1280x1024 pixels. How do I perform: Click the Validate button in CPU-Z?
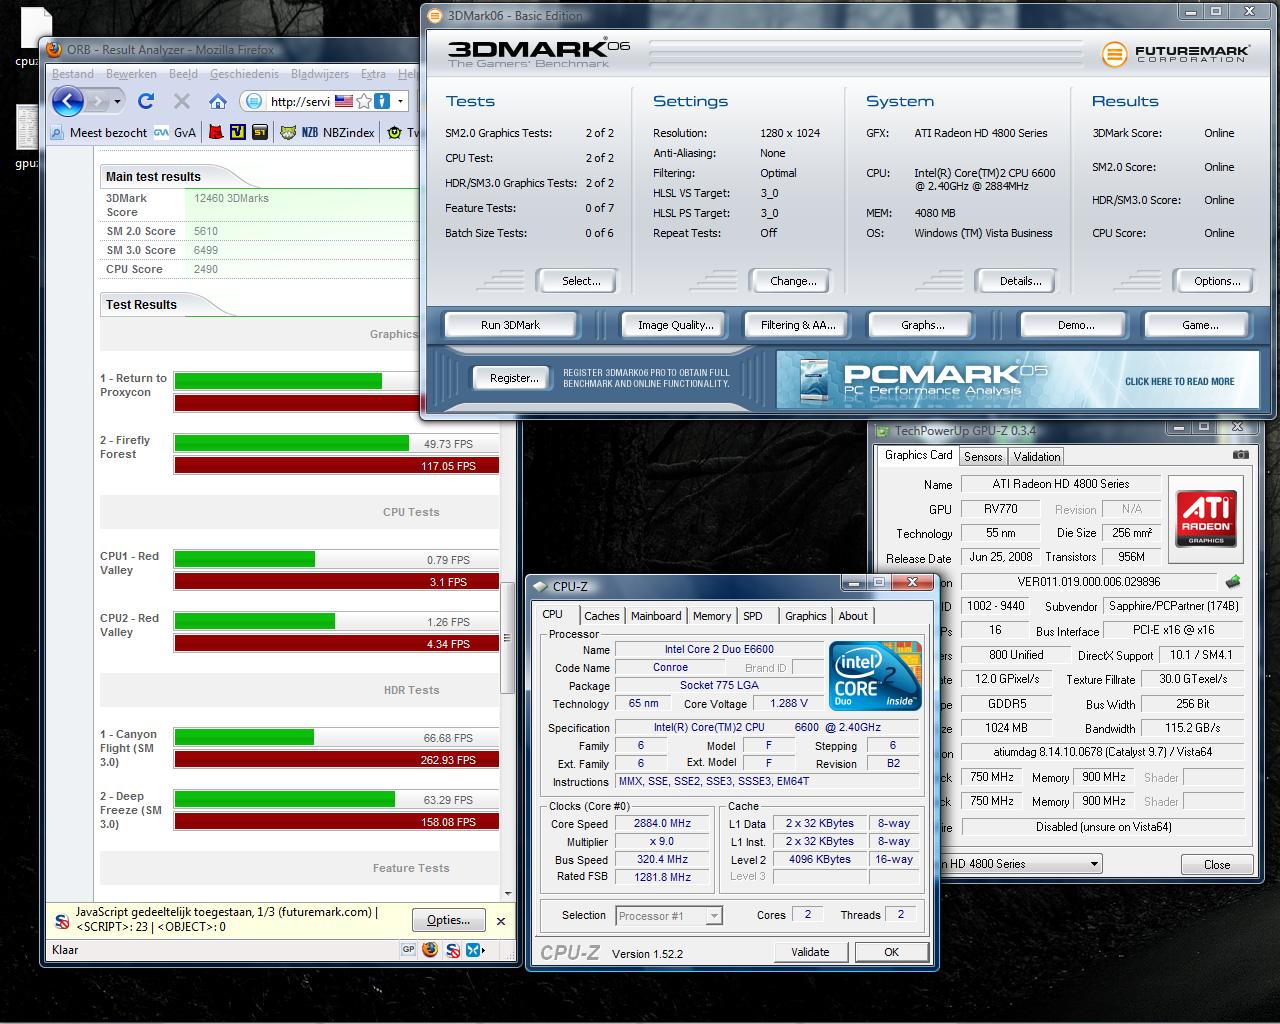[810, 952]
